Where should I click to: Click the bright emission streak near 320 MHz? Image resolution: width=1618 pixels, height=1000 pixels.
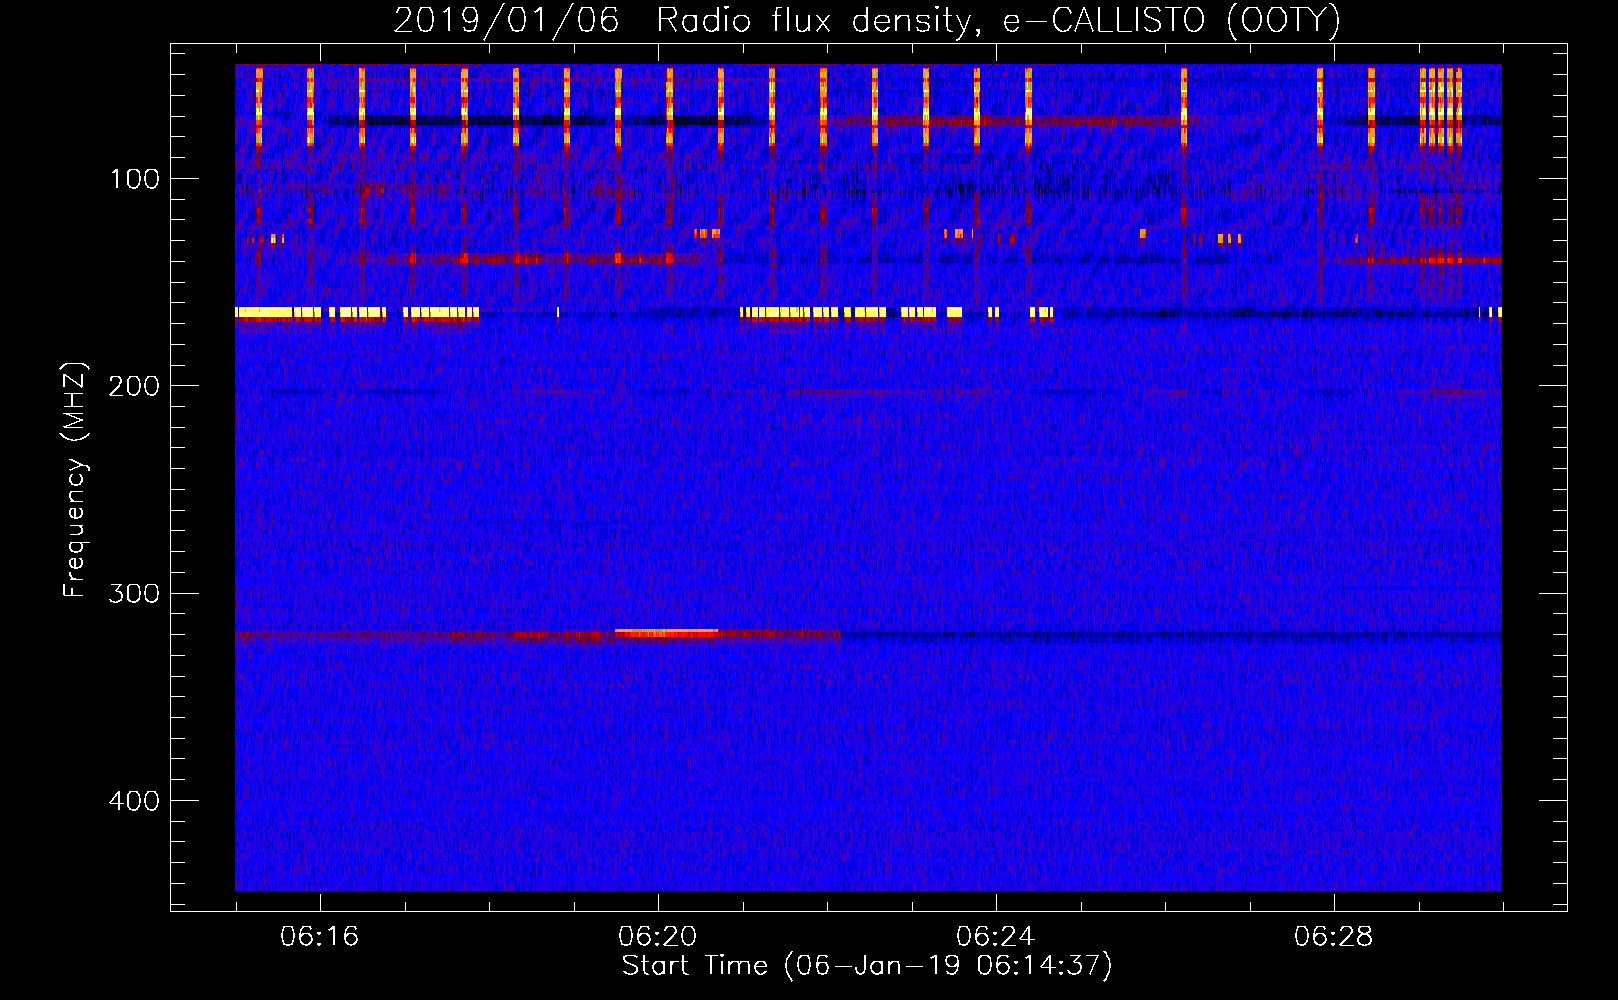point(667,632)
